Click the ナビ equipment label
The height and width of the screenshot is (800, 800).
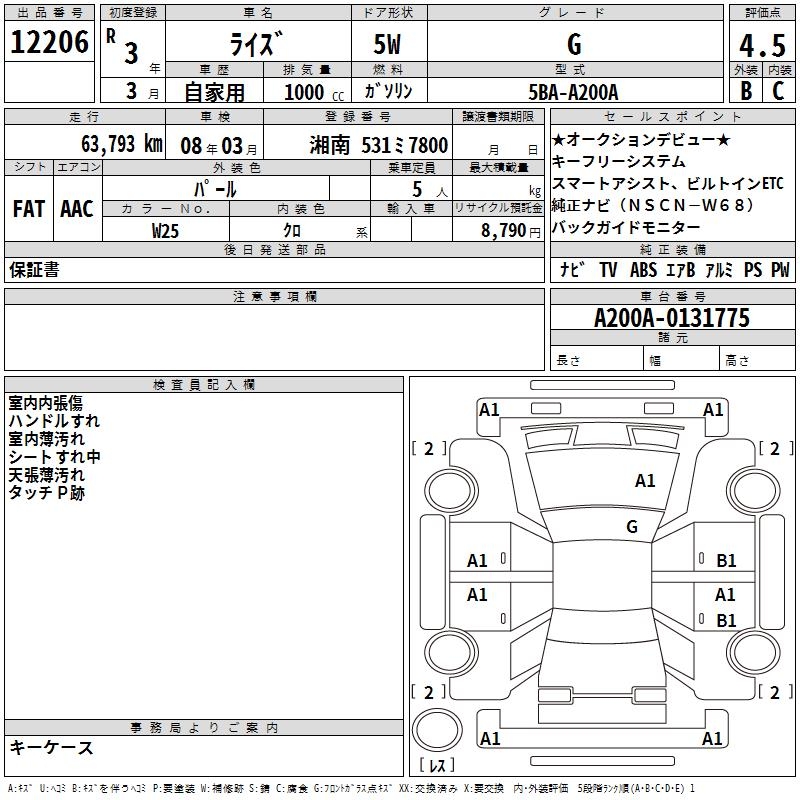pos(572,269)
